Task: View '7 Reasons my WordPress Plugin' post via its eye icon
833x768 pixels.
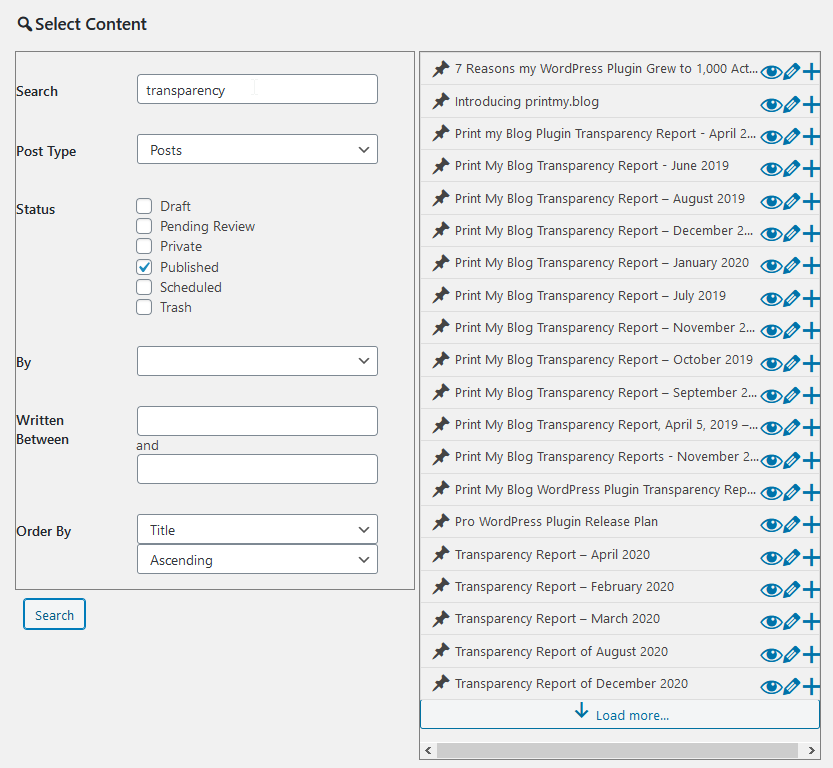Action: 771,72
